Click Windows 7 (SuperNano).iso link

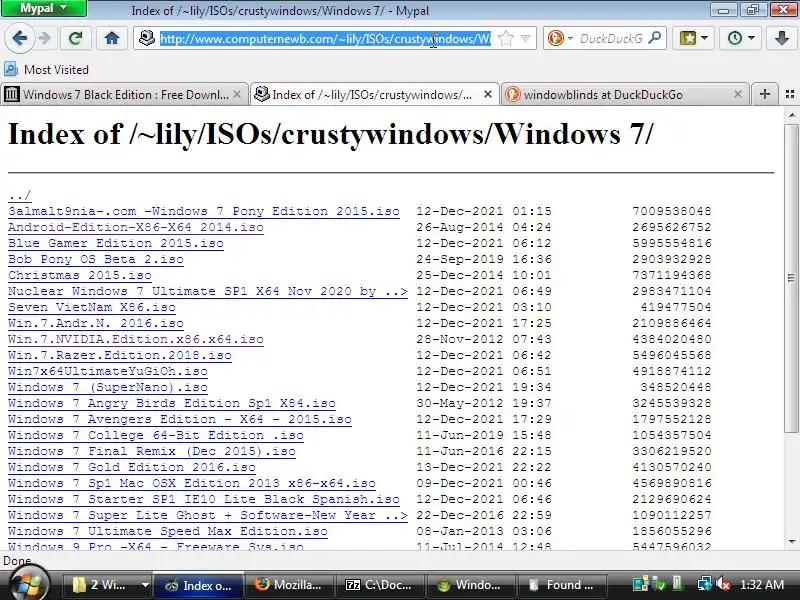point(108,387)
